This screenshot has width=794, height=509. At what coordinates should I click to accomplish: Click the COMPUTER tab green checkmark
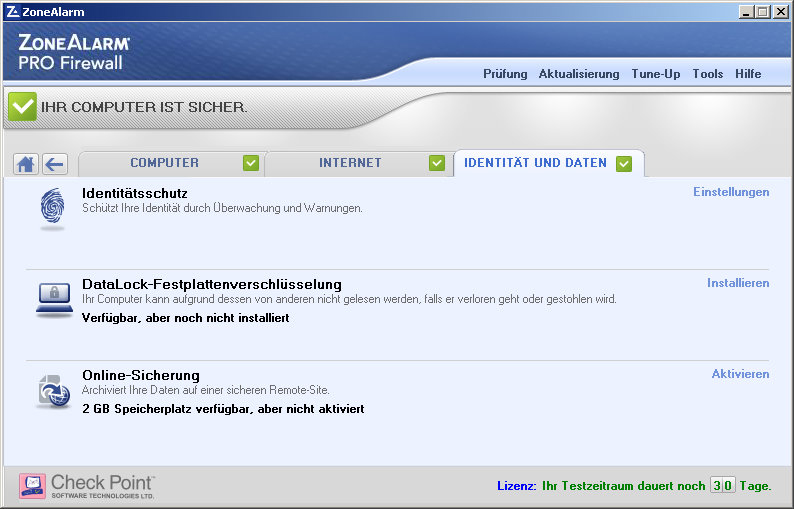[251, 163]
